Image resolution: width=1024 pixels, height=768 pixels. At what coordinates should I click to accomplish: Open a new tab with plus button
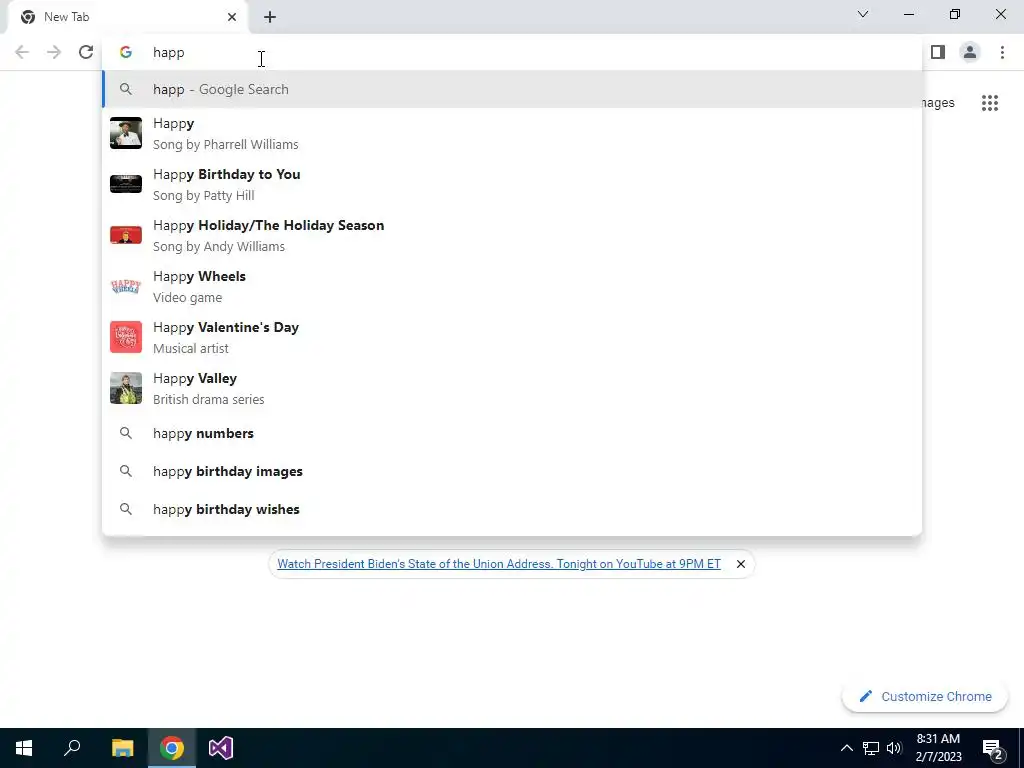click(270, 17)
